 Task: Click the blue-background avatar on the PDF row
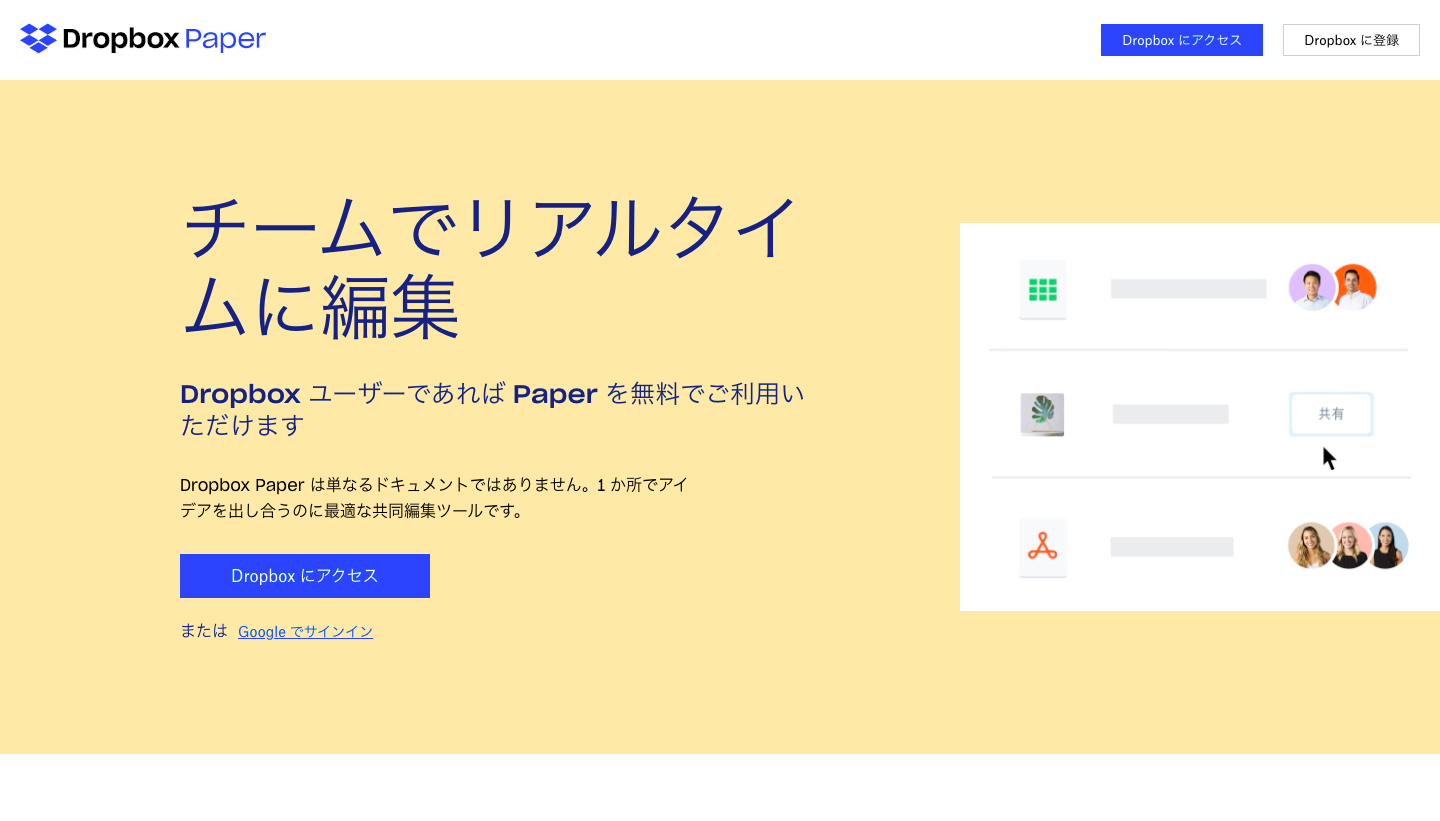(1388, 546)
